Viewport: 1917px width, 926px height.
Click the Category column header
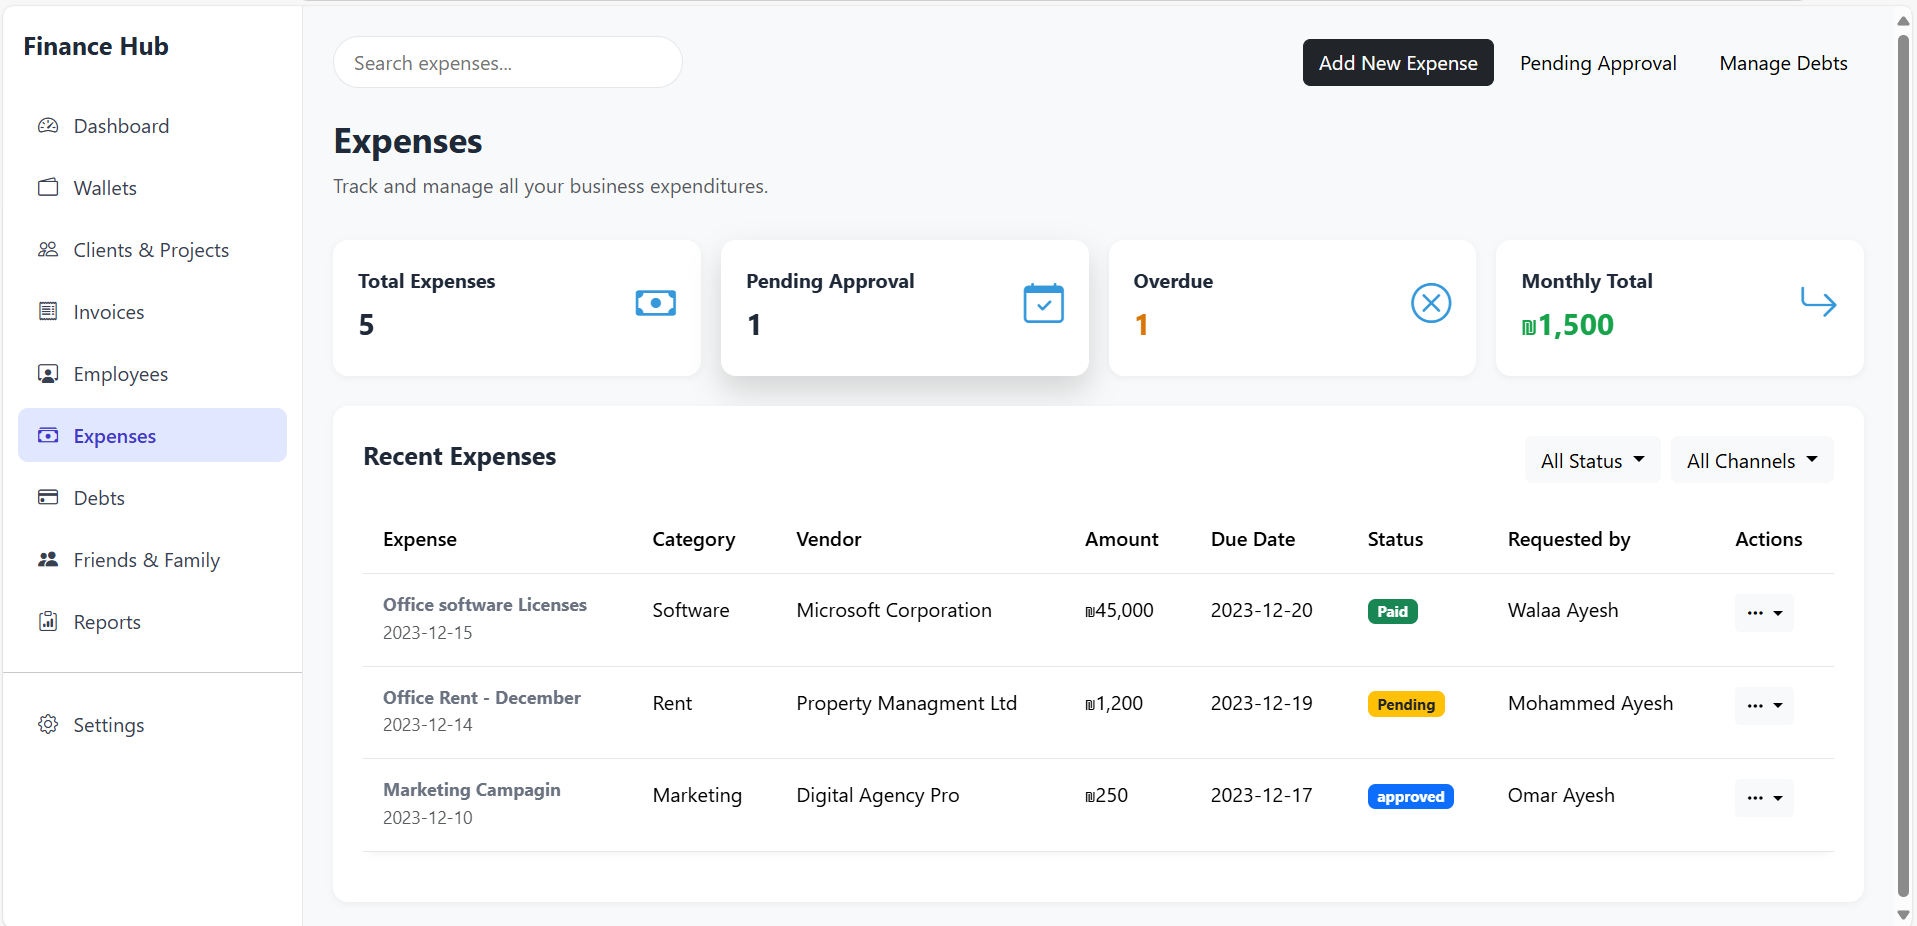click(x=694, y=539)
